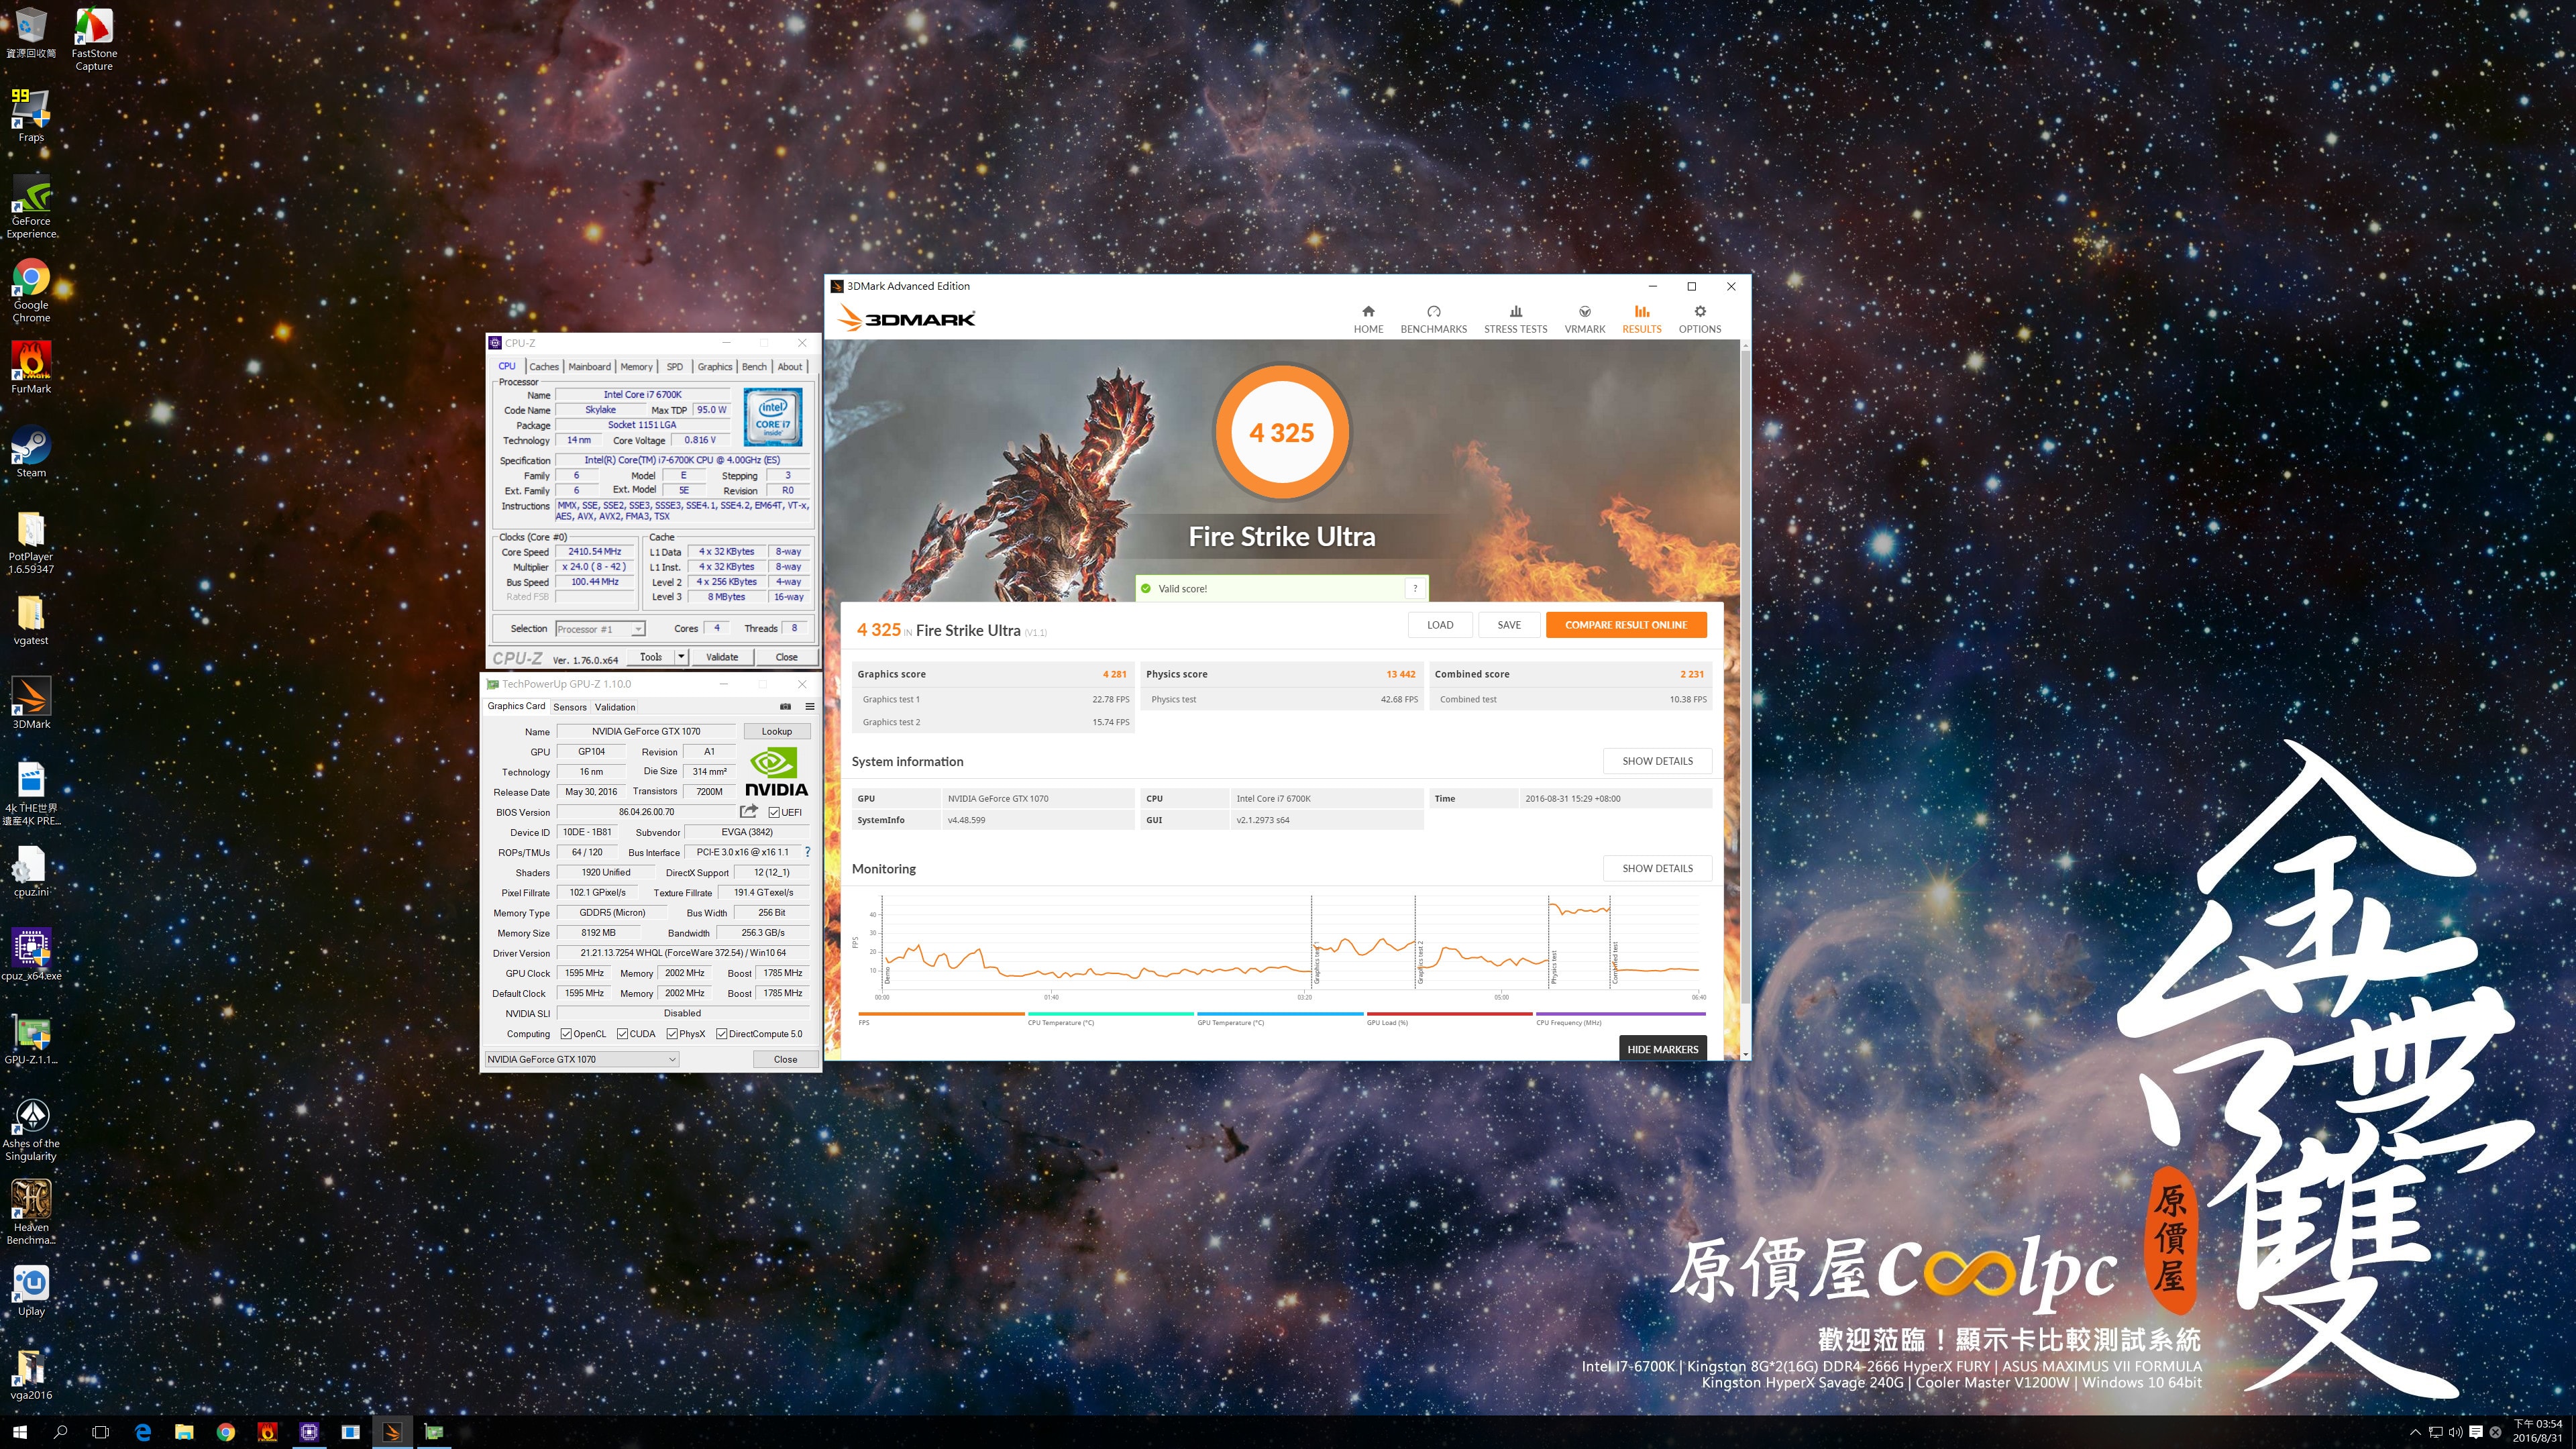Open FurMark desktop shortcut

[31, 367]
